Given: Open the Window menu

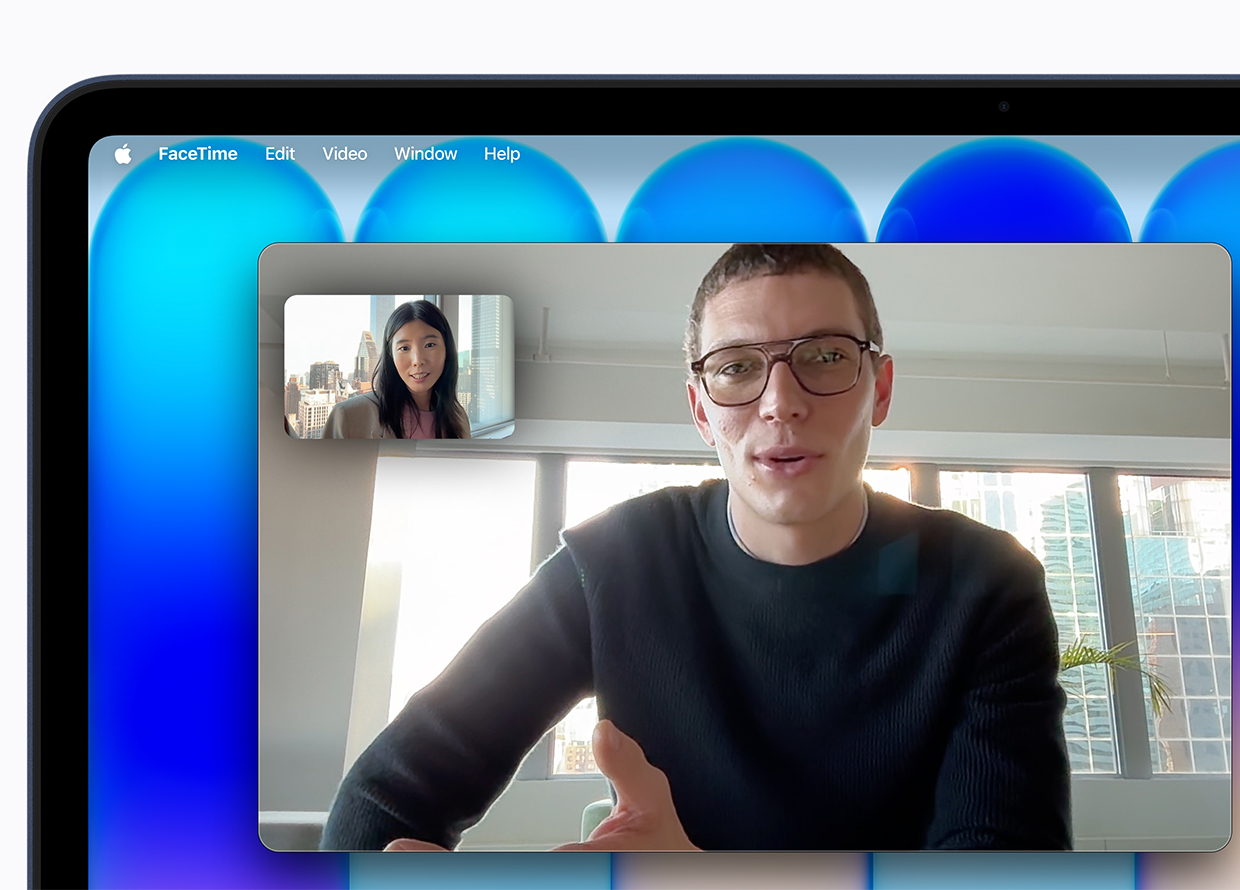Looking at the screenshot, I should point(426,154).
